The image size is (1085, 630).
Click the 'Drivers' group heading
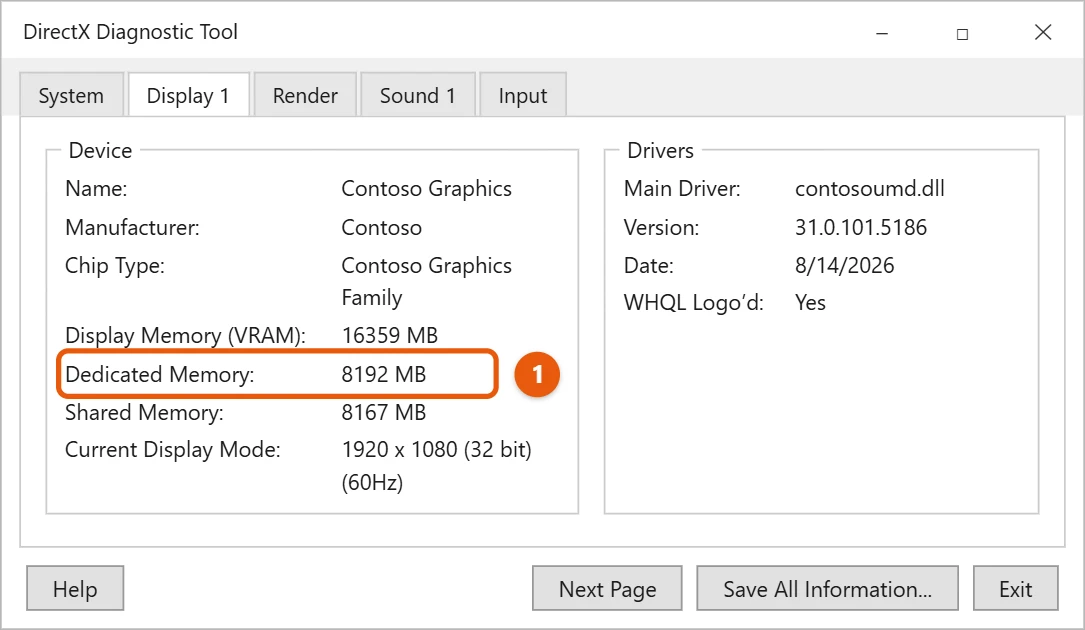coord(660,150)
